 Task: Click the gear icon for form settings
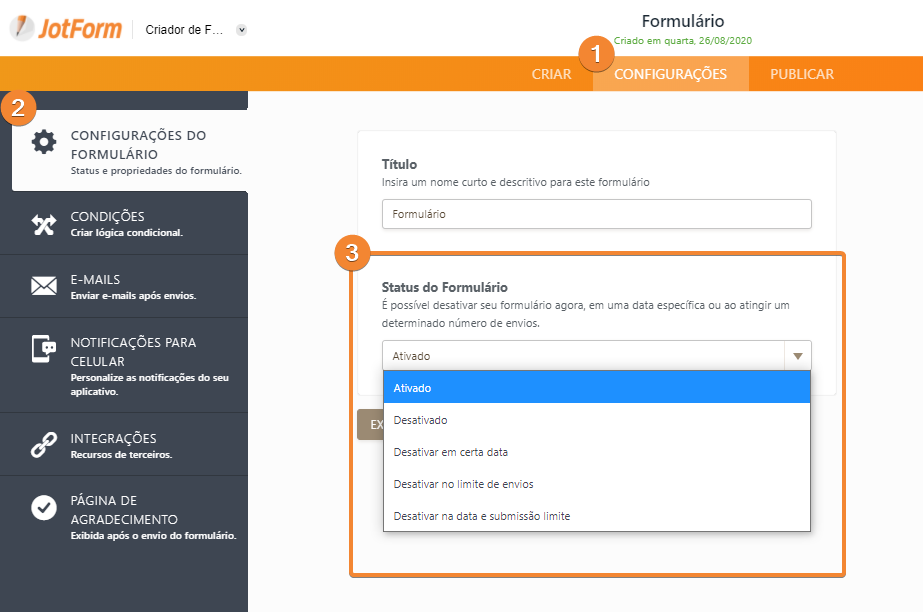44,142
